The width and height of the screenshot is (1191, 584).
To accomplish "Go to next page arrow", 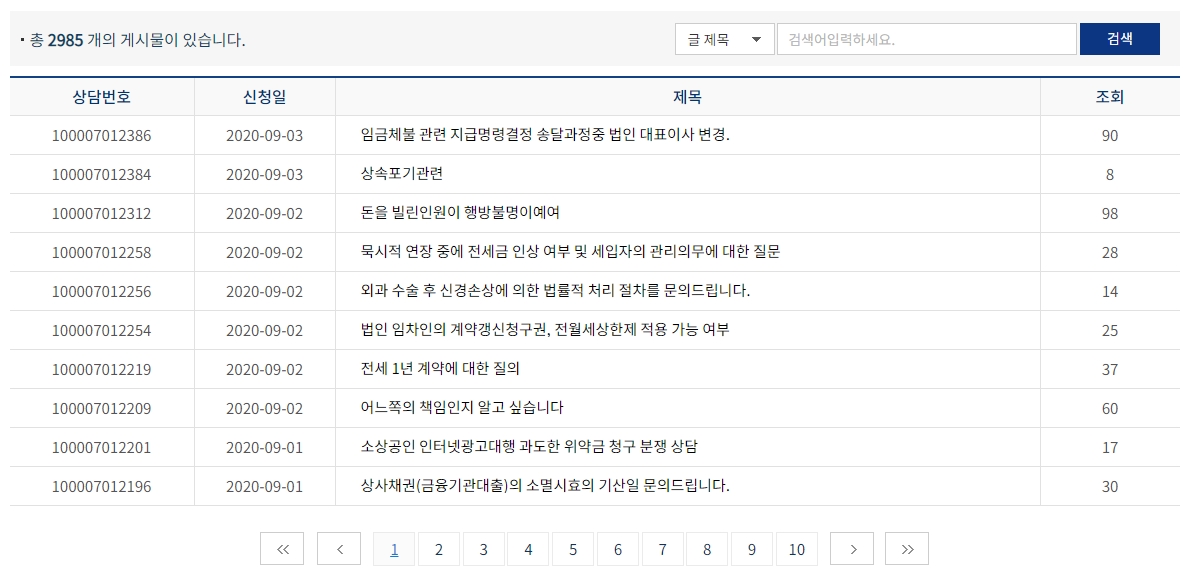I will click(852, 548).
